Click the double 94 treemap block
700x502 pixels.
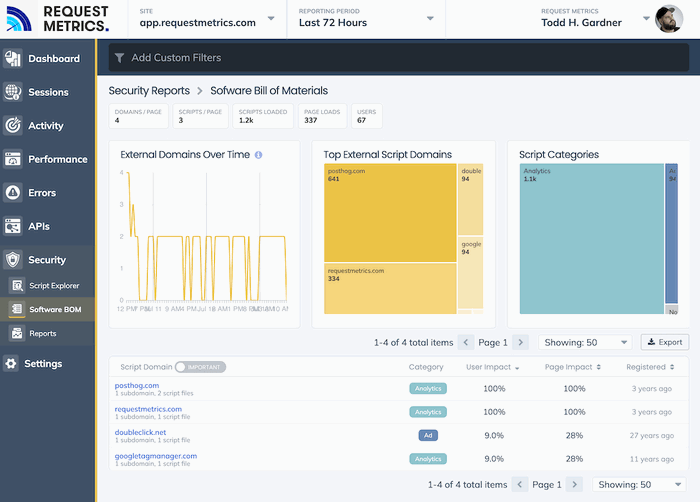[x=471, y=199]
